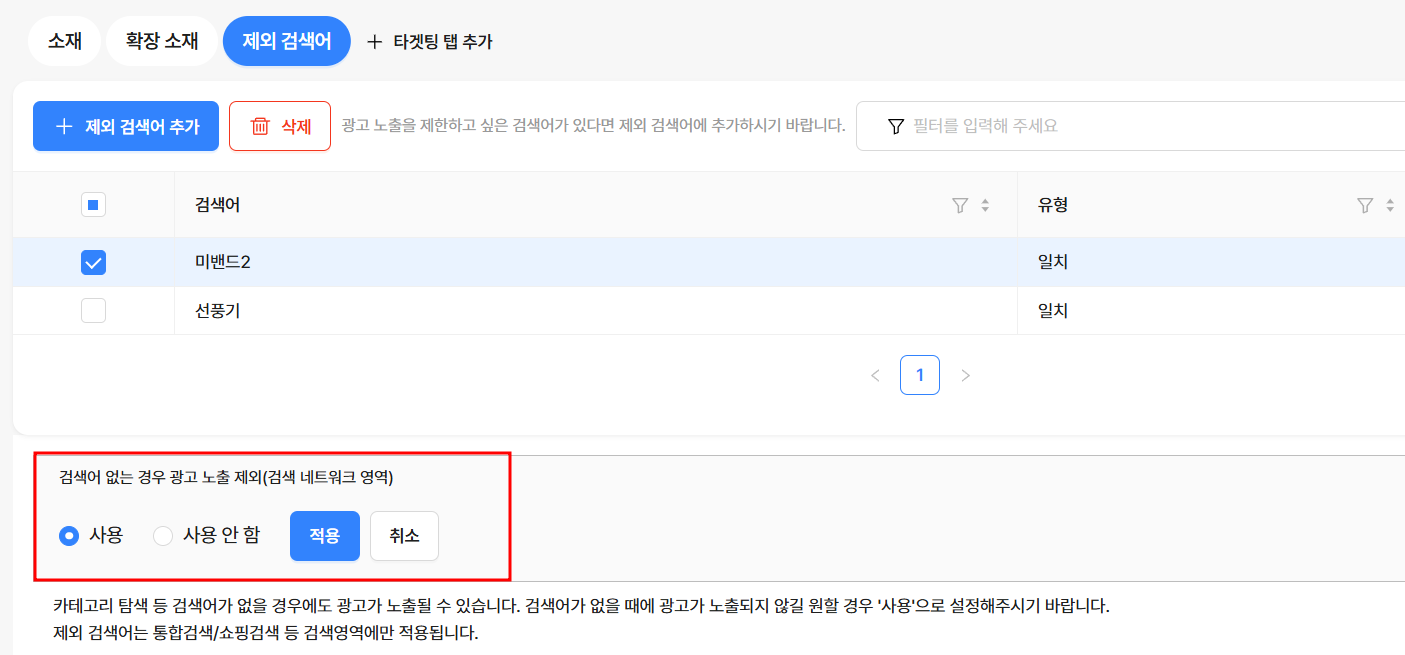Select the 사용 안 함 radio option
The width and height of the screenshot is (1405, 655).
163,536
